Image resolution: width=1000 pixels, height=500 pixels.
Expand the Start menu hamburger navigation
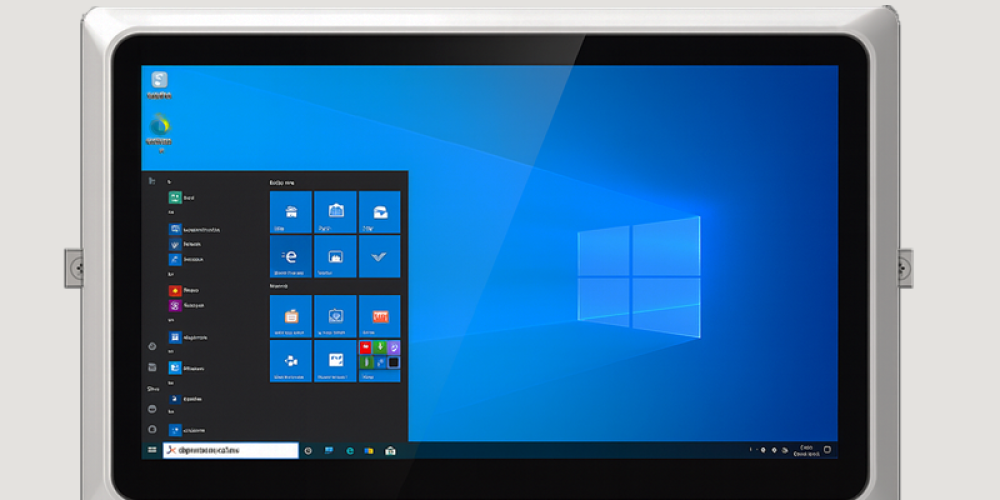tap(152, 181)
